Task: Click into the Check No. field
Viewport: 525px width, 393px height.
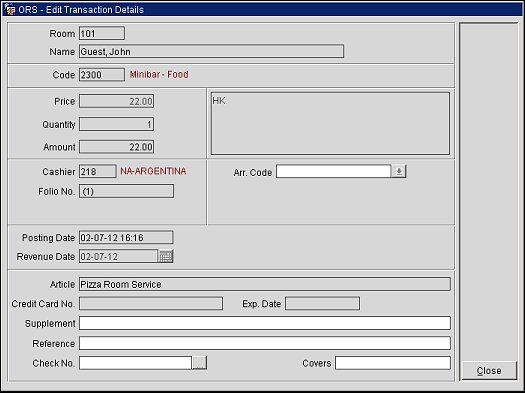Action: pos(135,363)
